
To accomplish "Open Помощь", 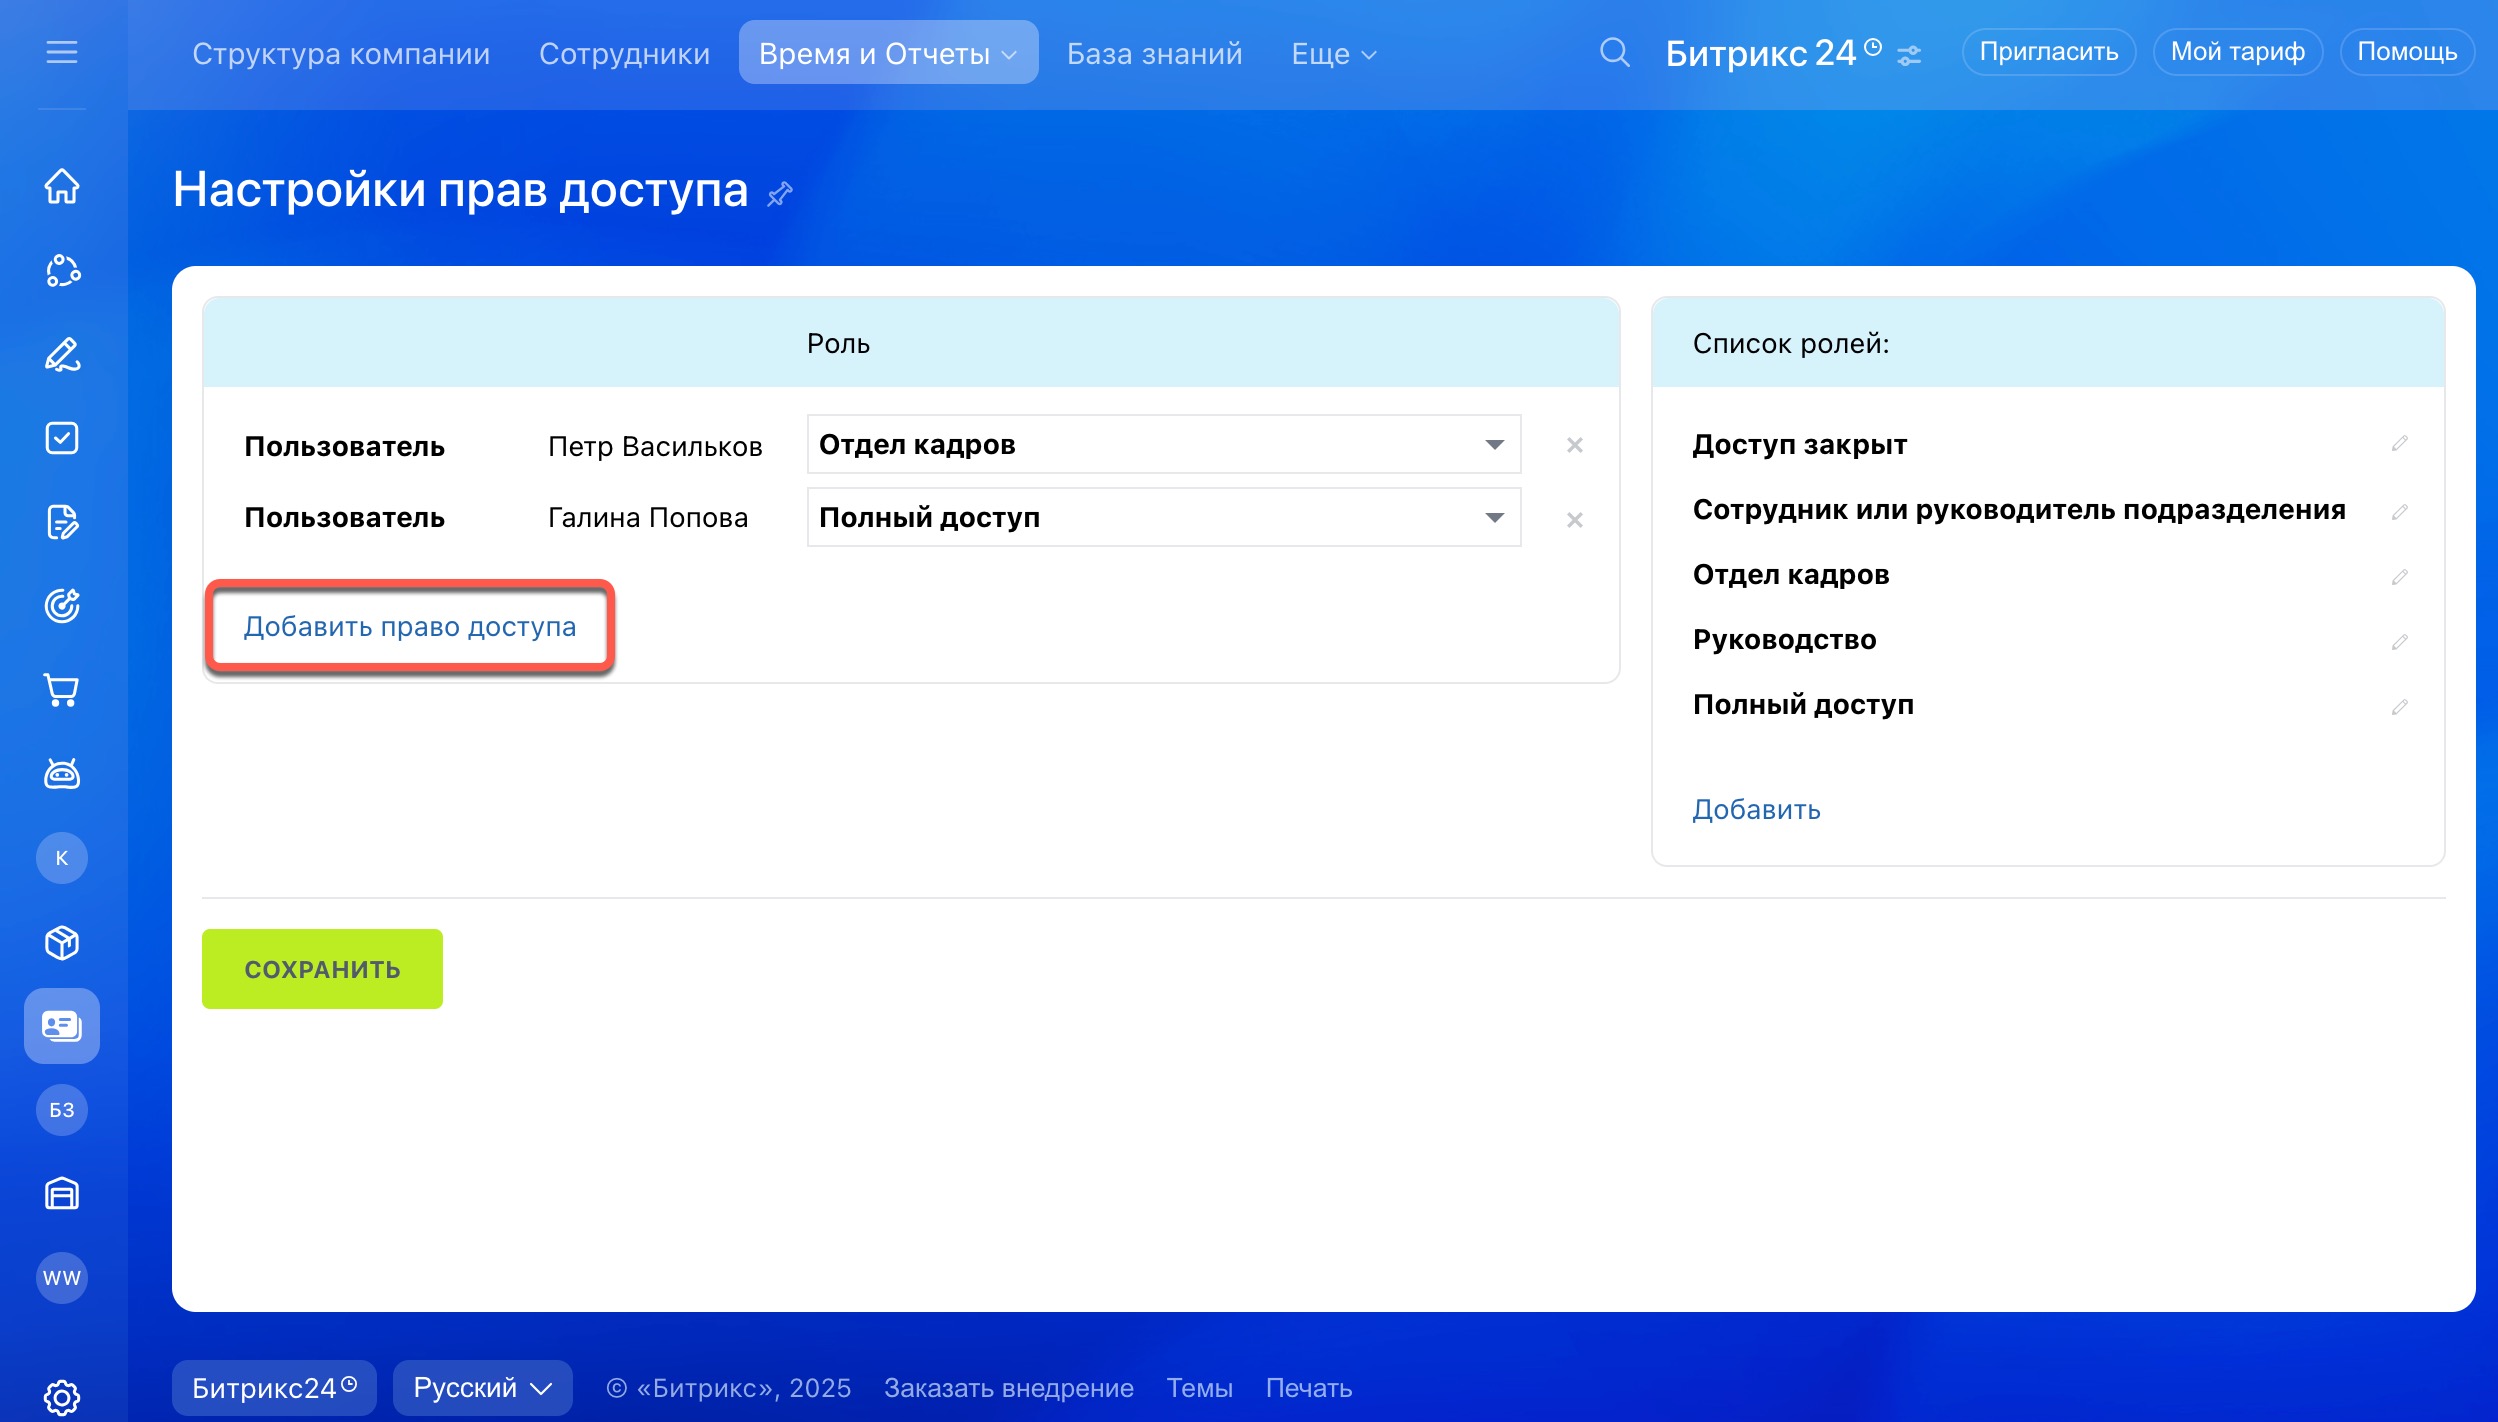I will [x=2407, y=52].
